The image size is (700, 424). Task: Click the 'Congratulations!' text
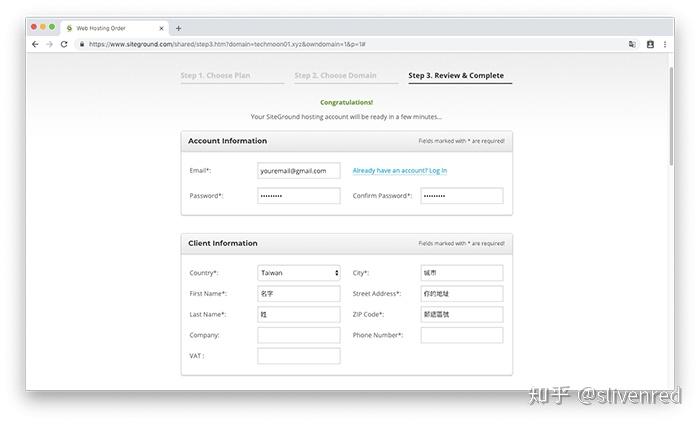coord(346,102)
